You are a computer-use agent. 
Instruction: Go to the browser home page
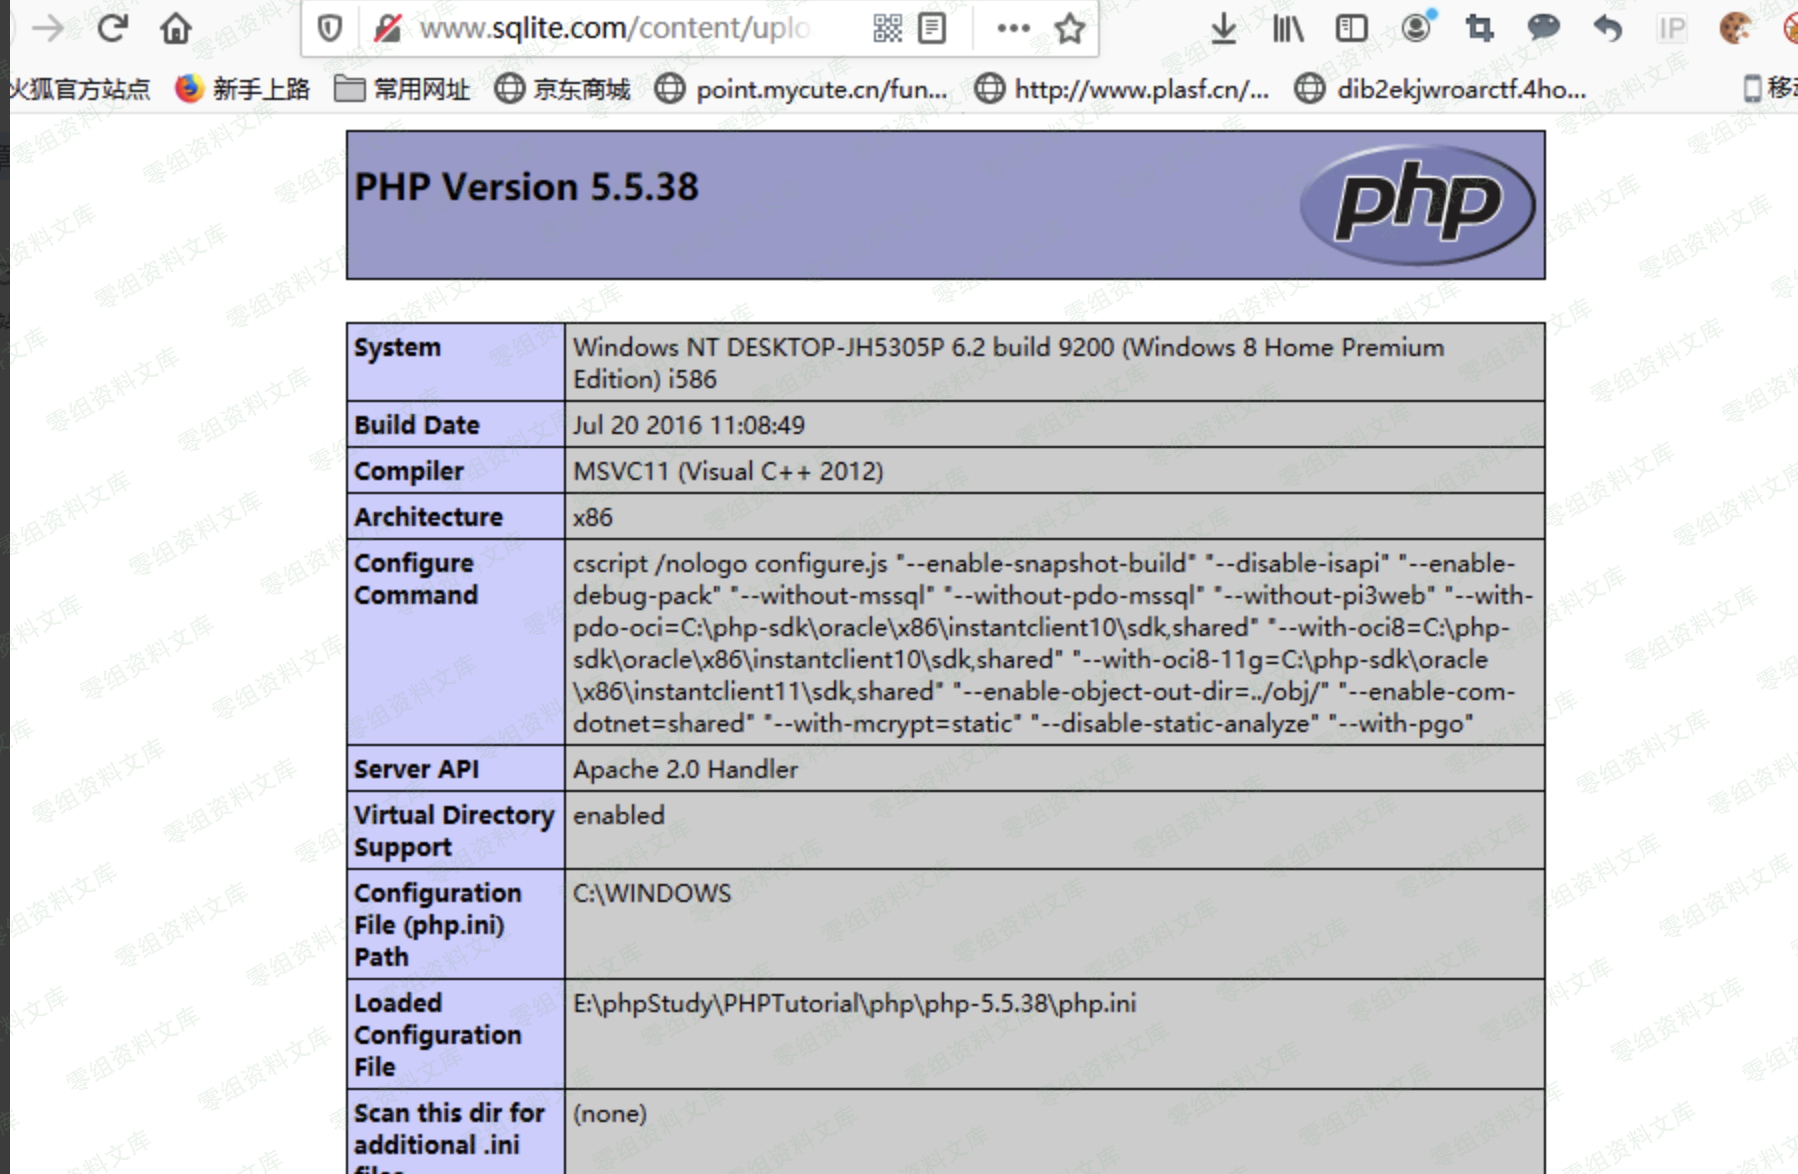coord(176,28)
